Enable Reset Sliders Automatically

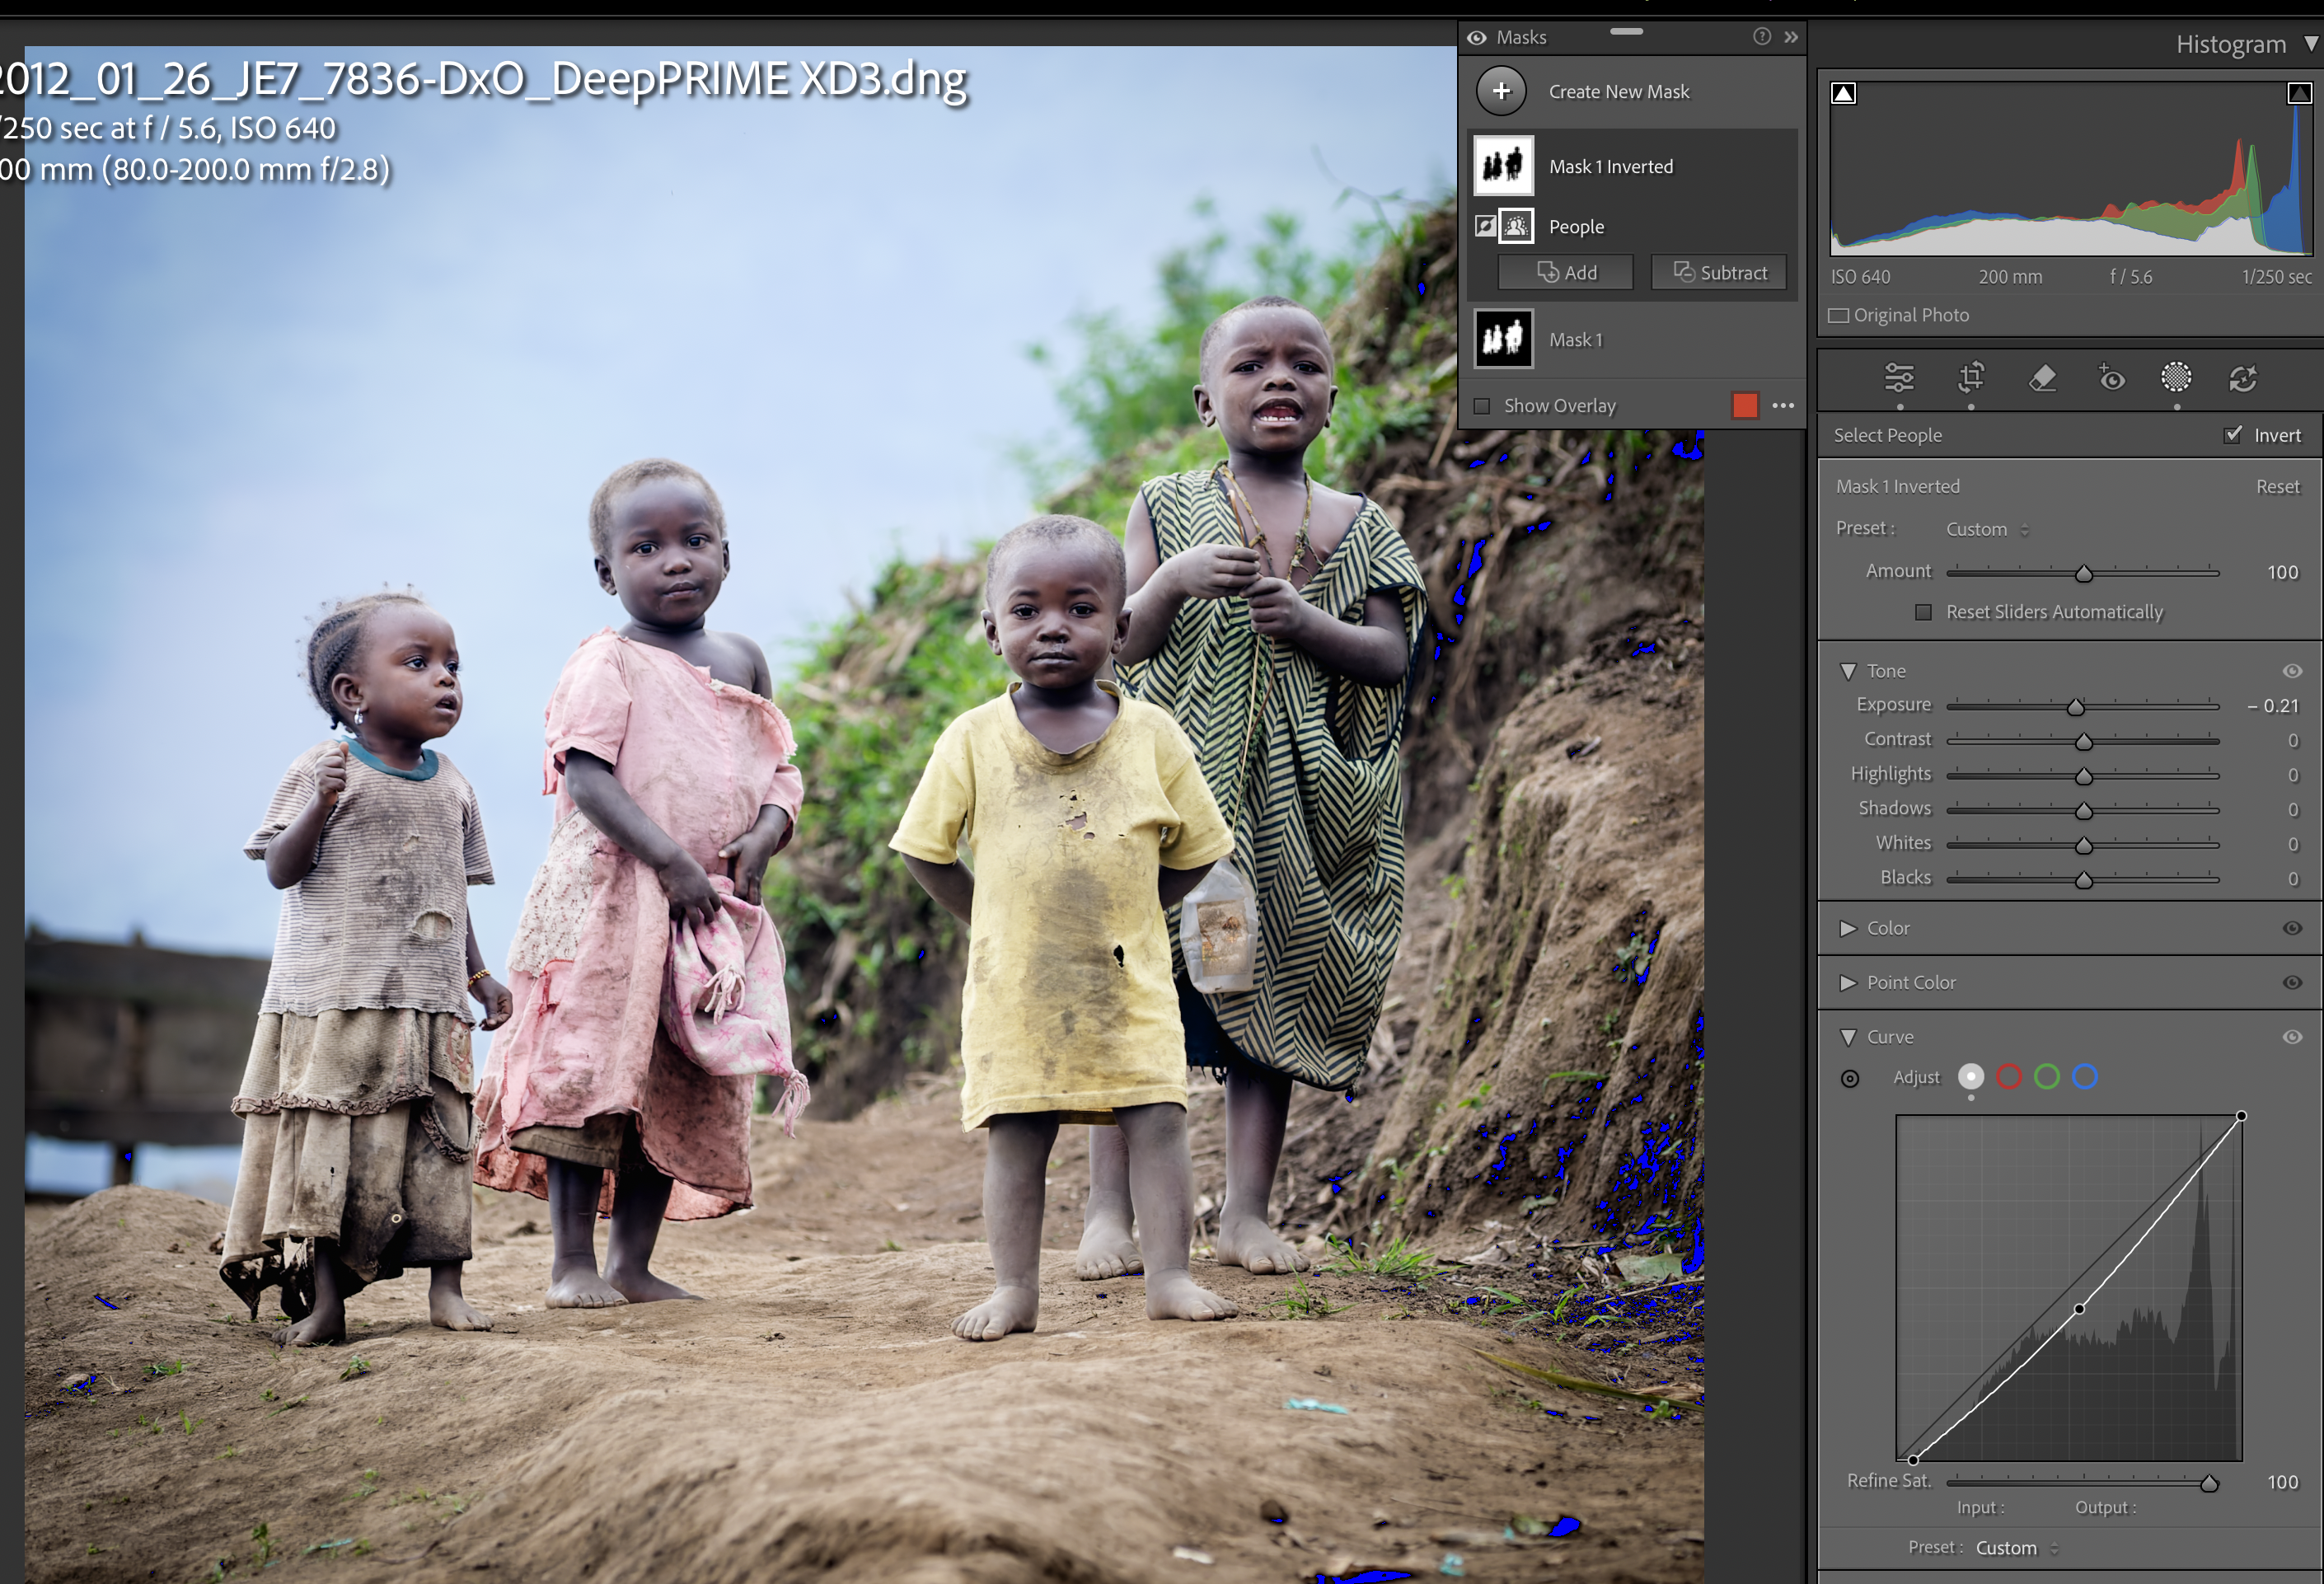pyautogui.click(x=1923, y=612)
